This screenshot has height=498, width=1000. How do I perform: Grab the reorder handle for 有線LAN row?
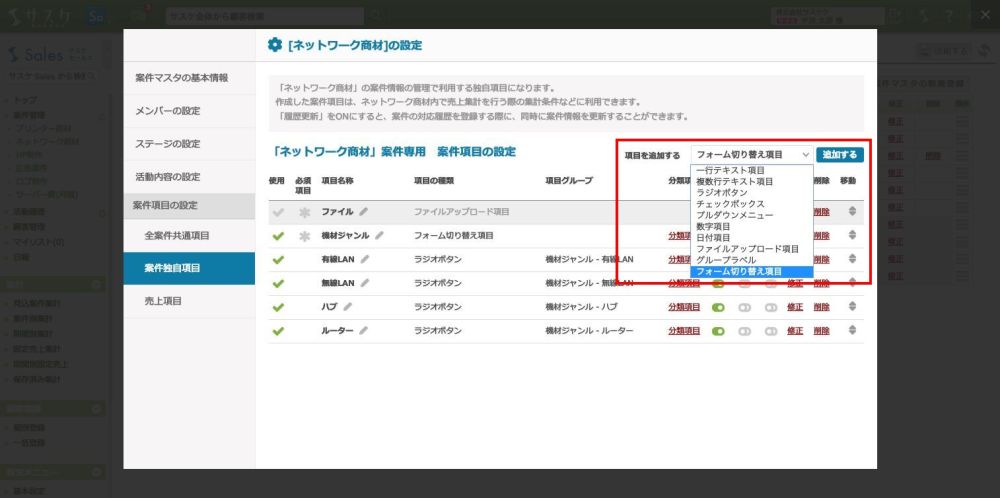click(852, 260)
